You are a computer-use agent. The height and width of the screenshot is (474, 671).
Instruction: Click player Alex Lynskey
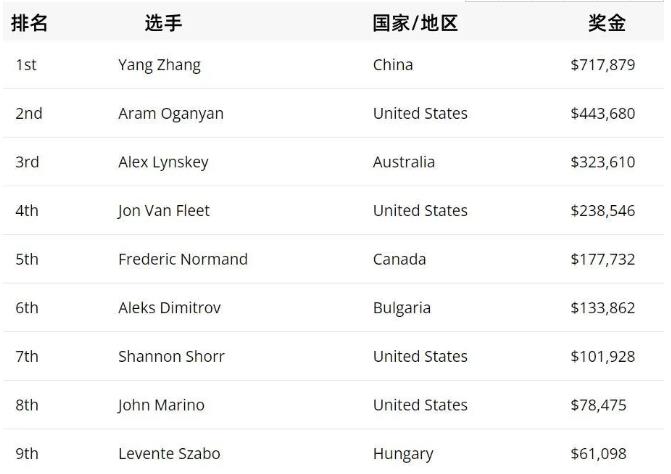tap(163, 162)
